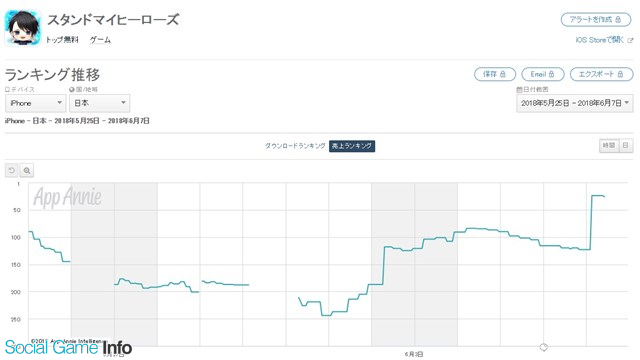This screenshot has width=640, height=360.
Task: Open the 日本 country dropdown
Action: 100,103
